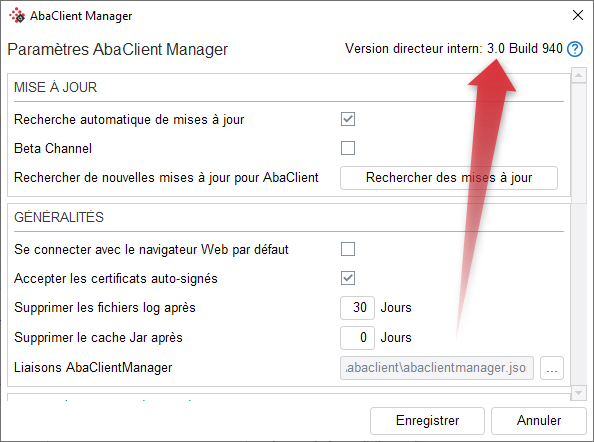Click Rechercher des mises à jour button

449,178
